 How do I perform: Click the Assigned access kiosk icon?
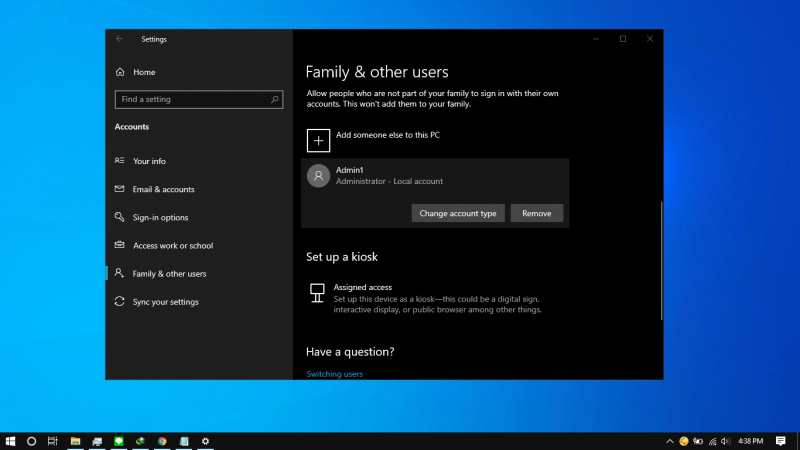(317, 293)
